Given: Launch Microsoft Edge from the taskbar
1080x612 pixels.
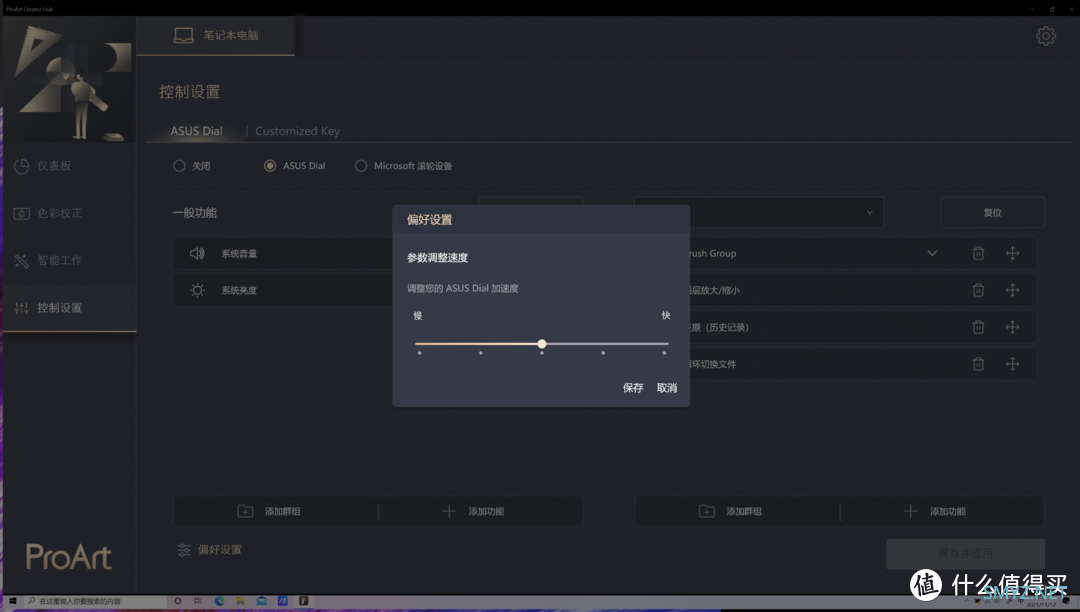Looking at the screenshot, I should (219, 601).
